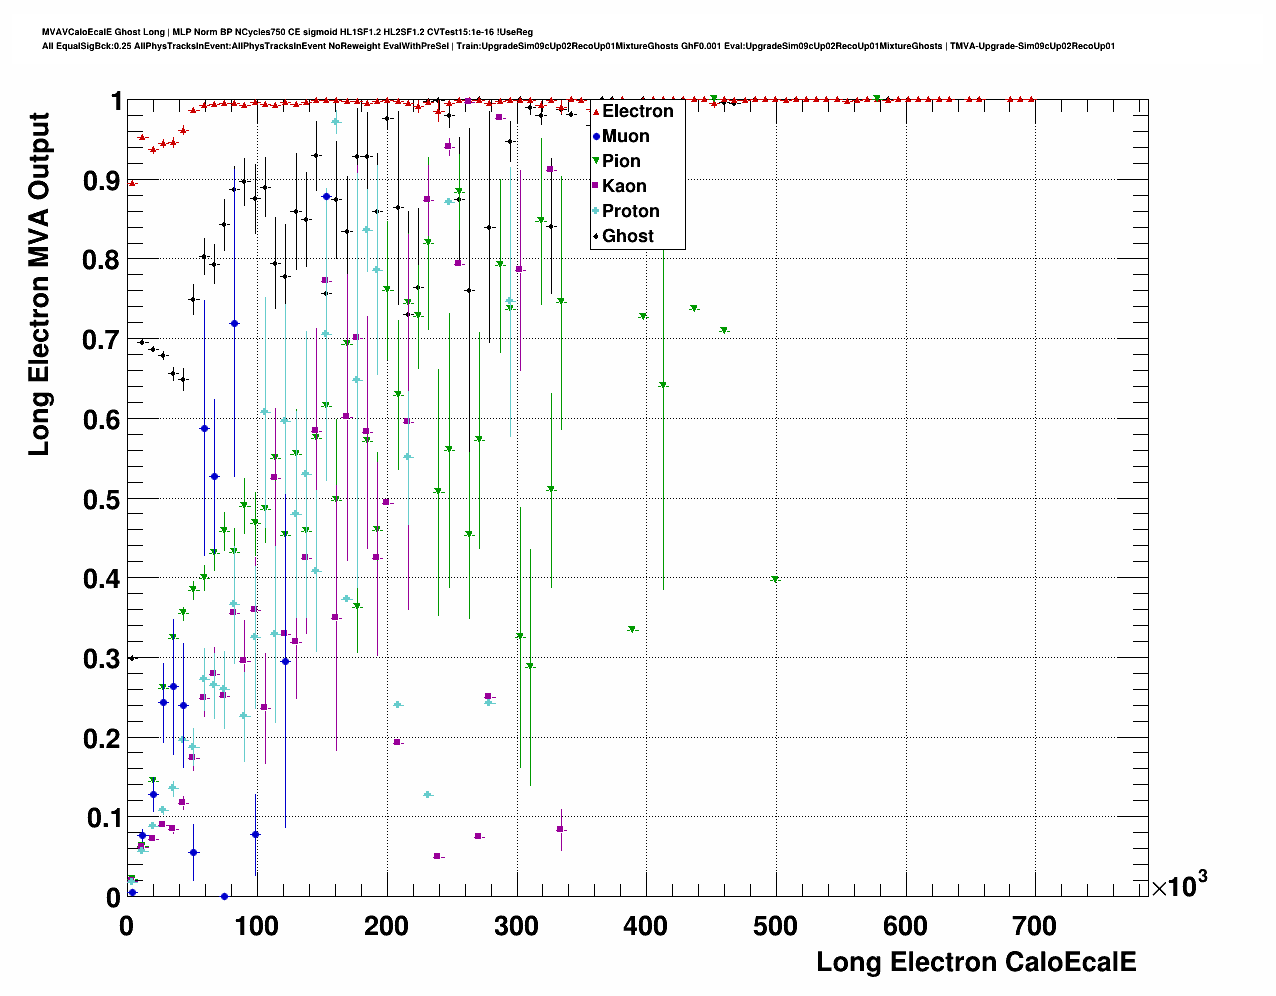This screenshot has width=1276, height=996.
Task: Click the x-axis tick label 700
Action: point(1035,927)
